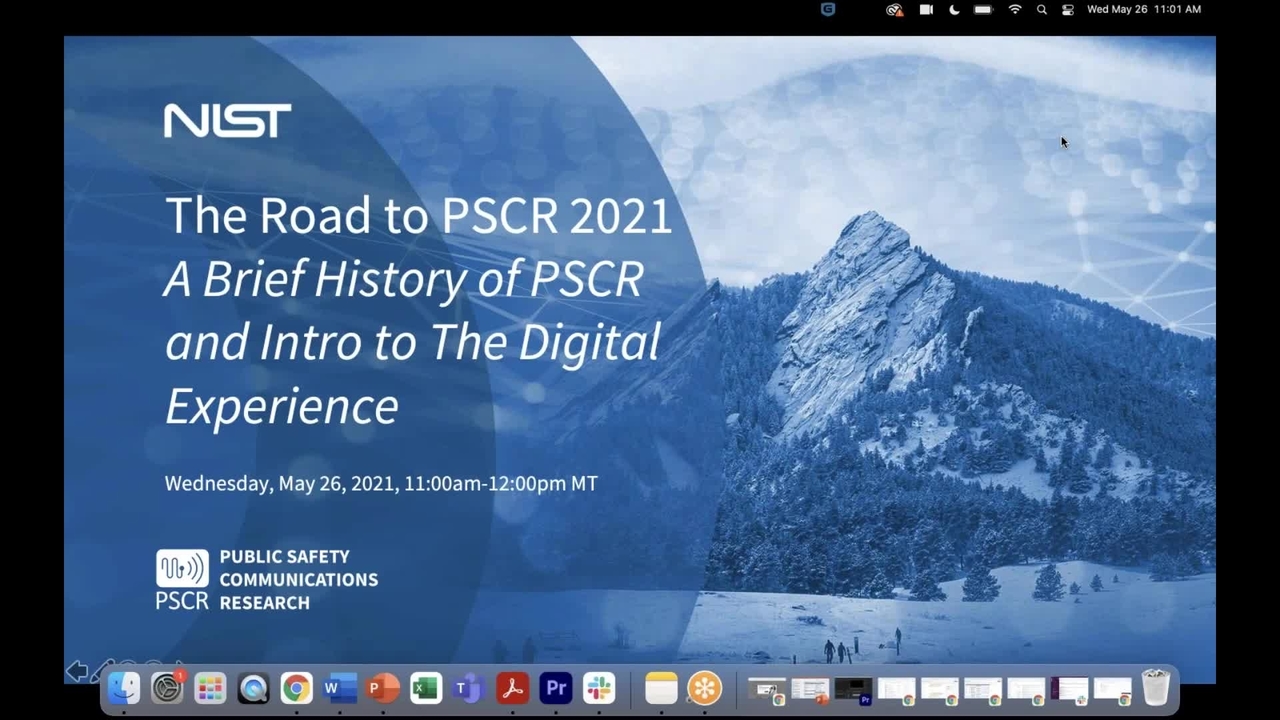Click the date line "Wednesday, May 26, 2021"

point(280,483)
